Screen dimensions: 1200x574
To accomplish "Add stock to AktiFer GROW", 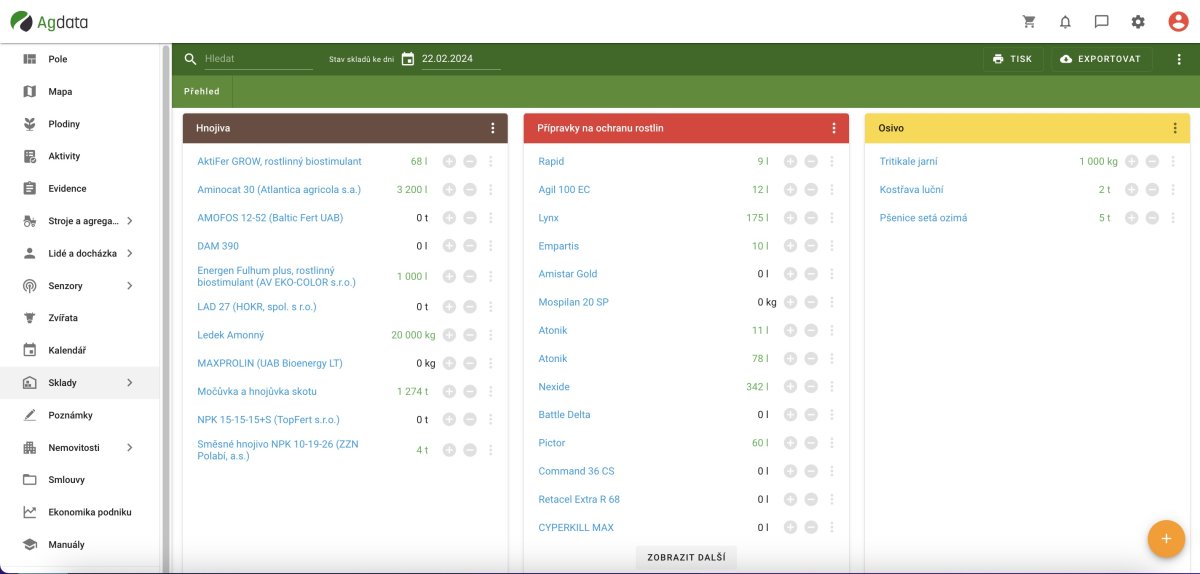I will coord(448,161).
